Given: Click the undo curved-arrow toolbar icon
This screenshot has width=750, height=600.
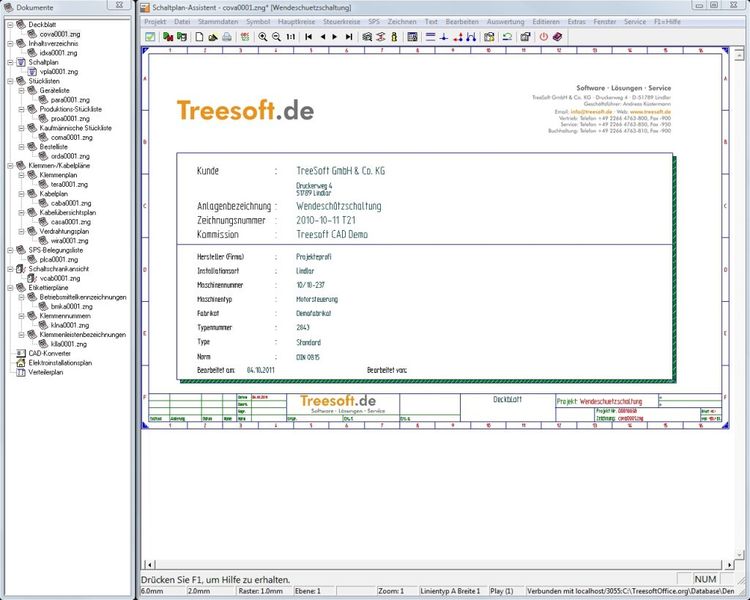Looking at the screenshot, I should click(x=507, y=37).
